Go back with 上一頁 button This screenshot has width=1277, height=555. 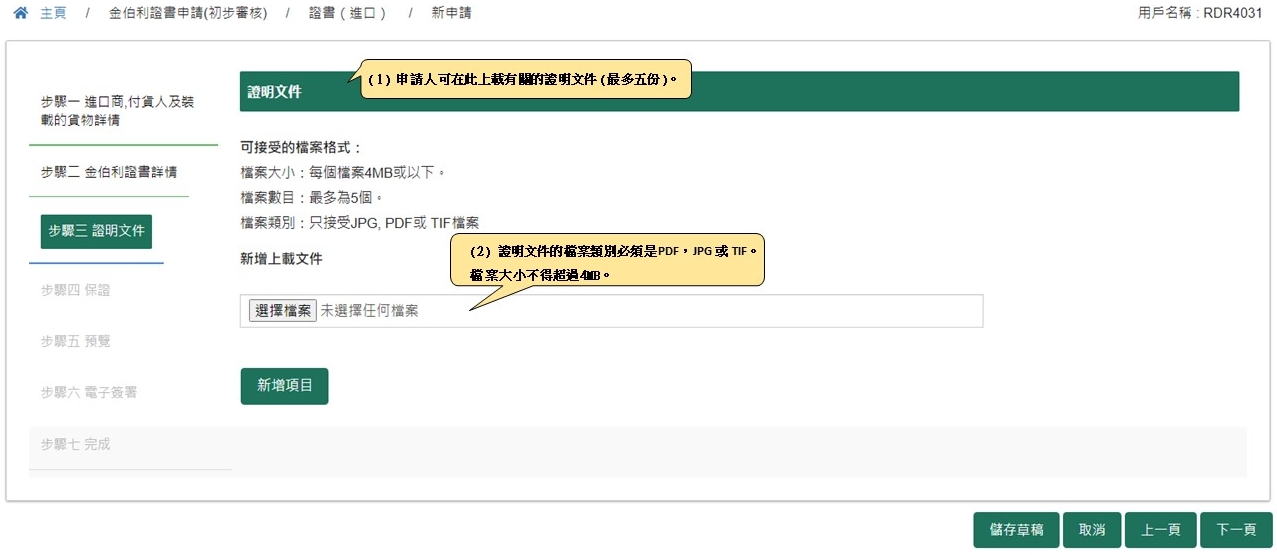(x=1160, y=530)
